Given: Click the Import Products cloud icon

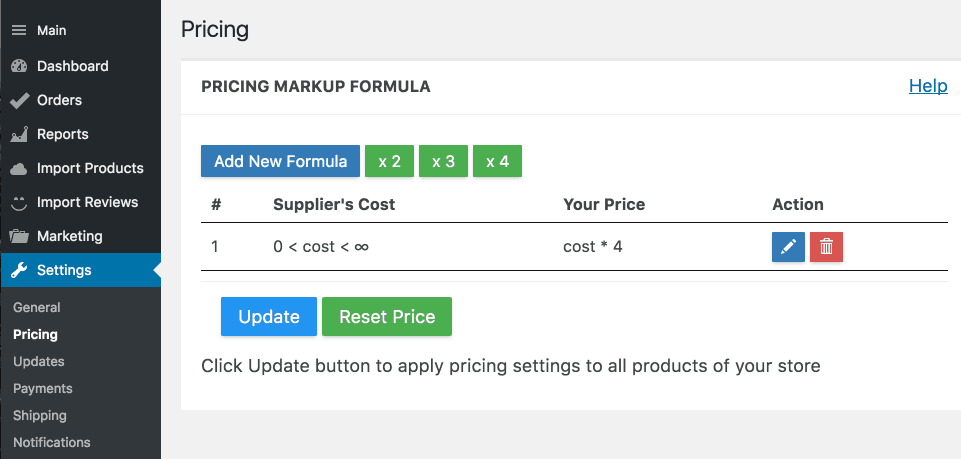Looking at the screenshot, I should (x=19, y=169).
